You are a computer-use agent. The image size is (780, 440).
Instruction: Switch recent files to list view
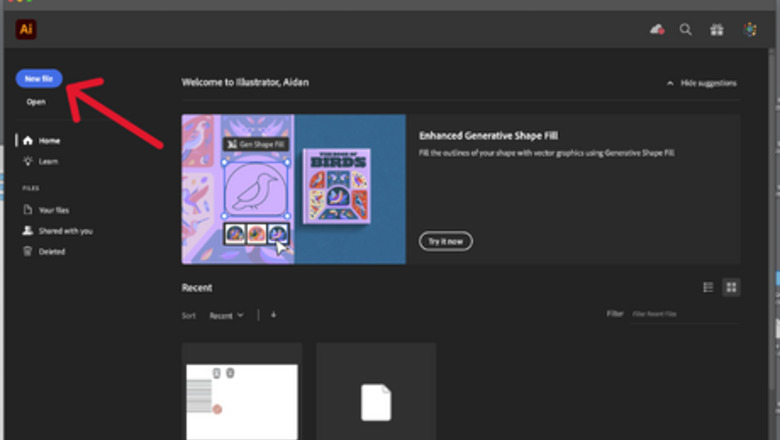click(x=709, y=288)
